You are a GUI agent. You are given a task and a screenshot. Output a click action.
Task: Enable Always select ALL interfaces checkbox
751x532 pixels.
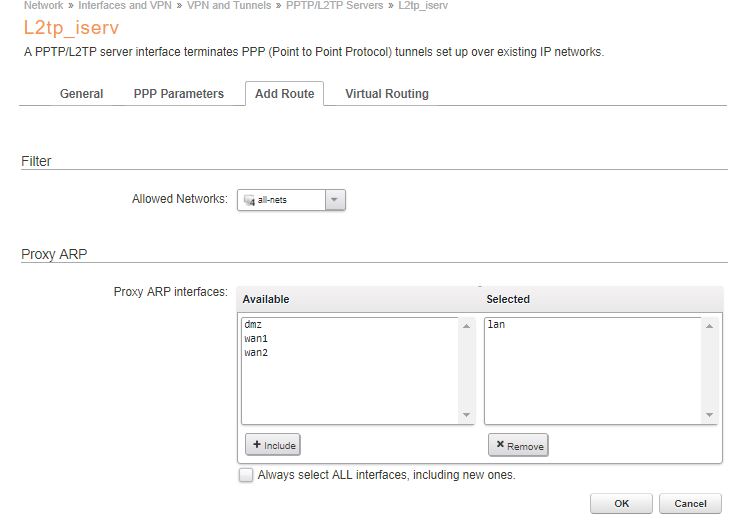[246, 475]
